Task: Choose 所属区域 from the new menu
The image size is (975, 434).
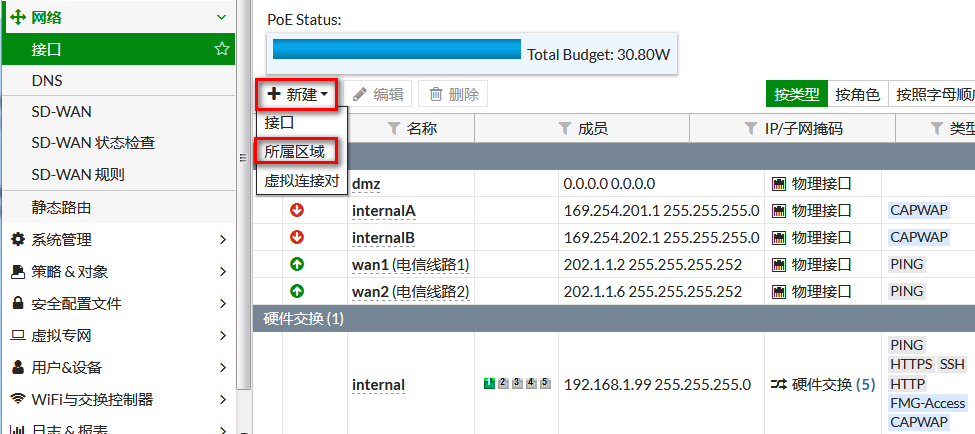Action: click(x=295, y=152)
